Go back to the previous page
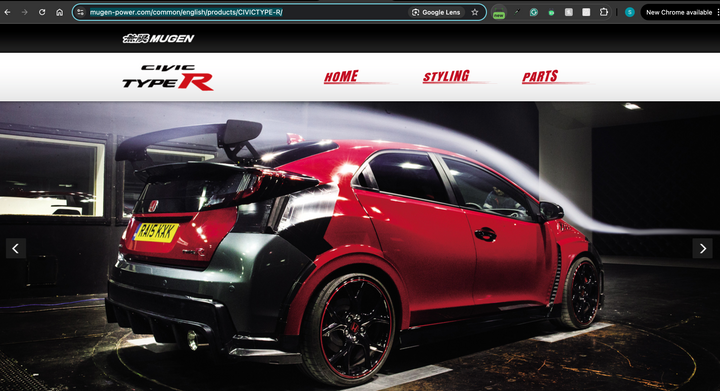Image resolution: width=720 pixels, height=391 pixels. 7,12
